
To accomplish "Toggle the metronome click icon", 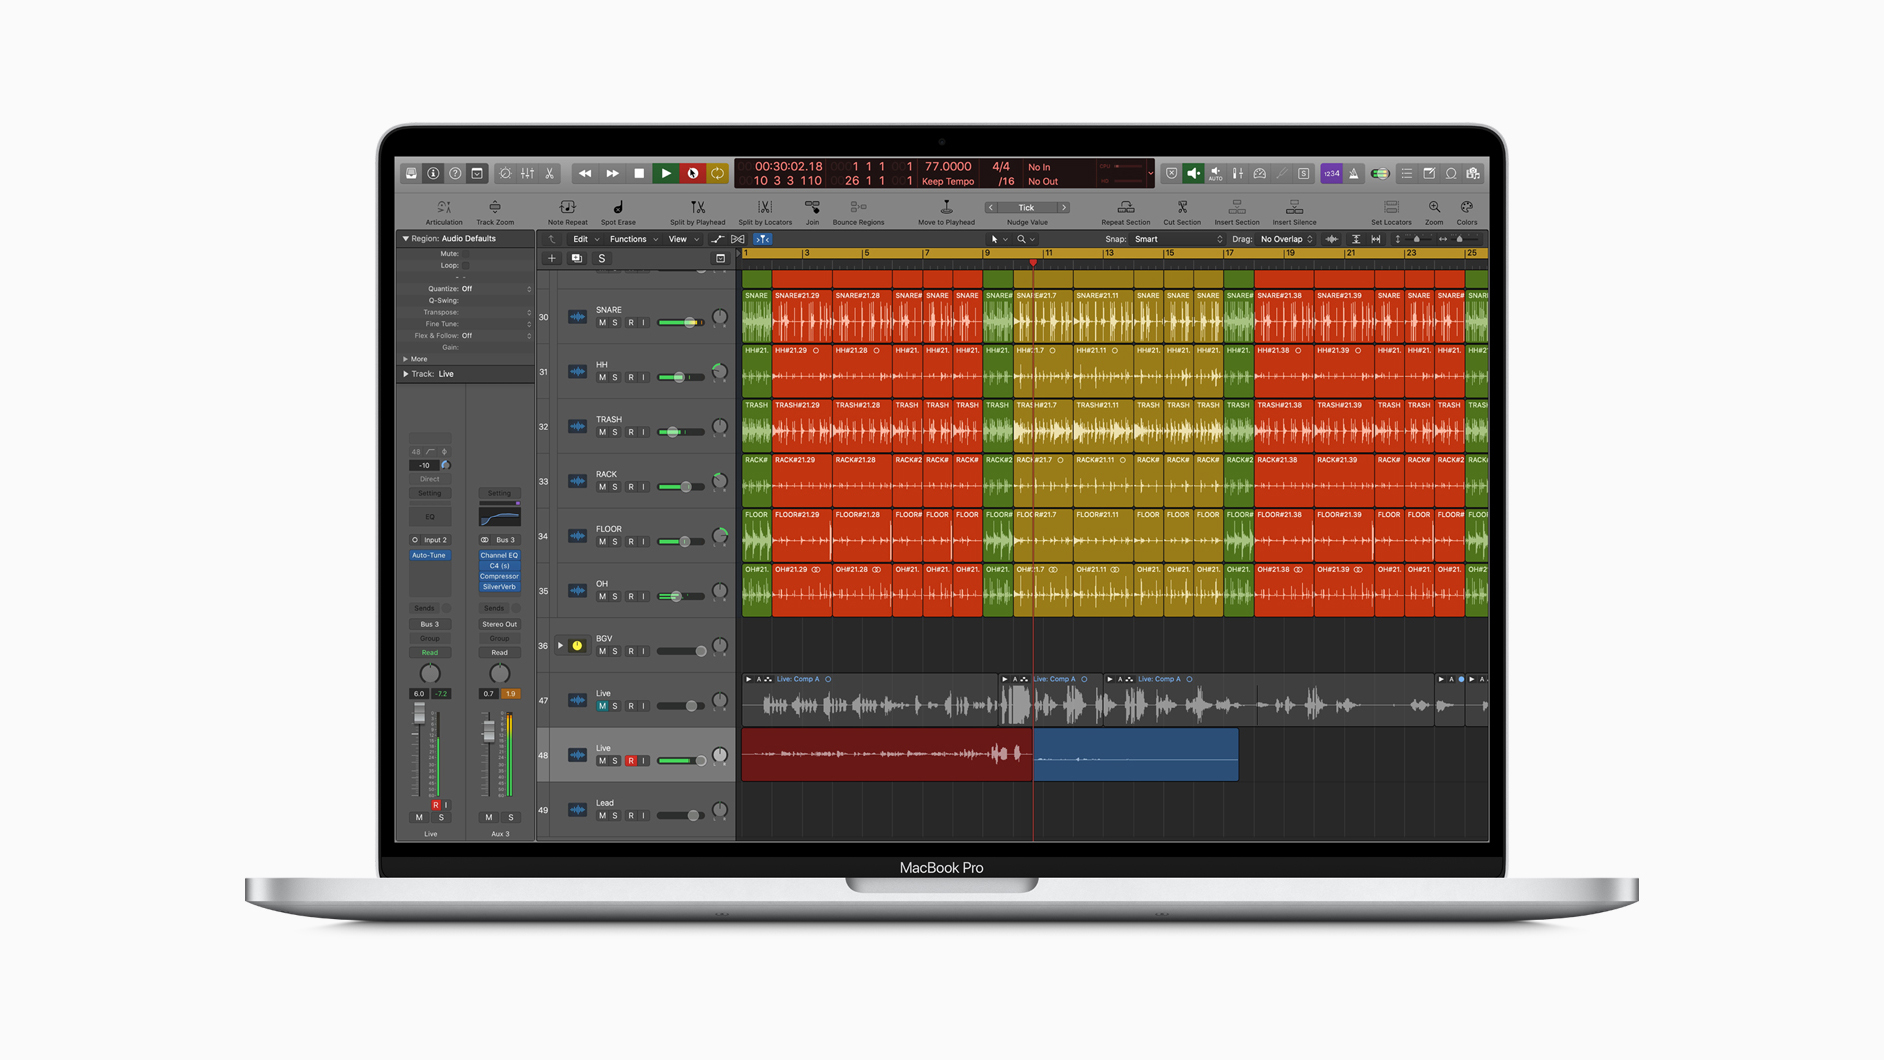I will pyautogui.click(x=1353, y=174).
